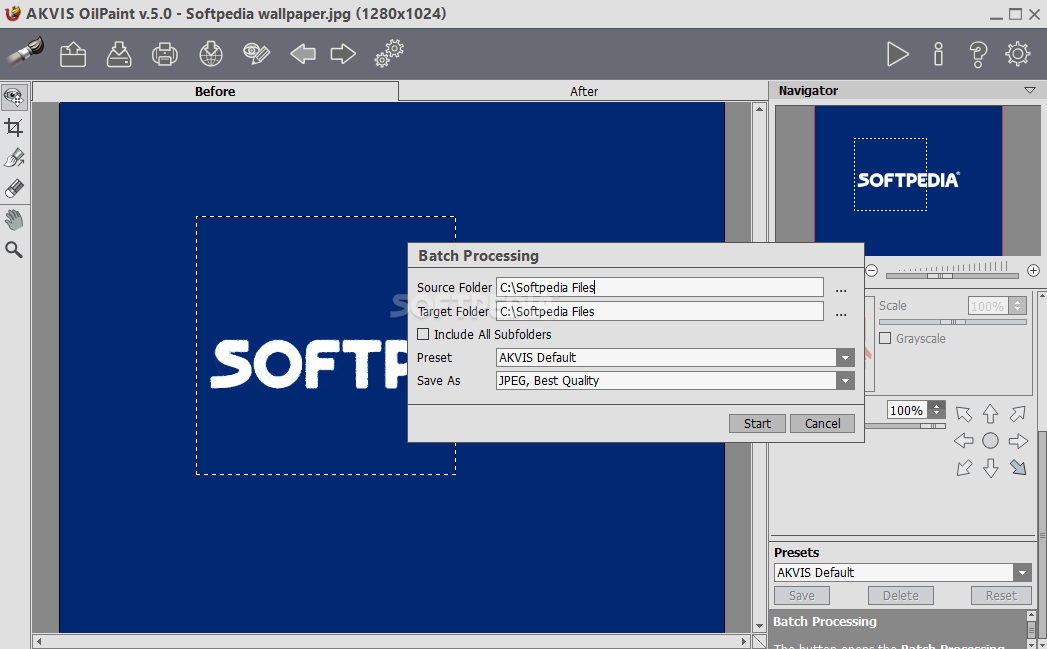Click the AKVIS OilPaint brush logo
This screenshot has height=649, width=1047.
point(25,52)
